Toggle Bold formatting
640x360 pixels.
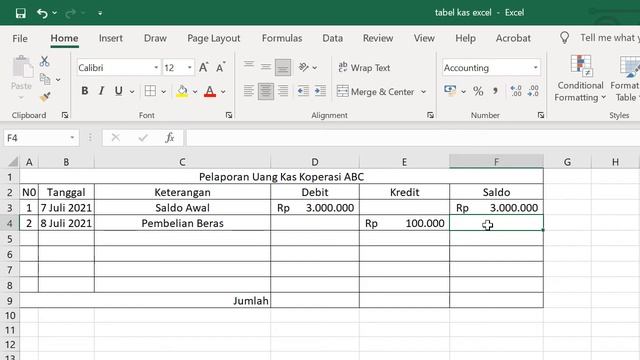(x=84, y=91)
